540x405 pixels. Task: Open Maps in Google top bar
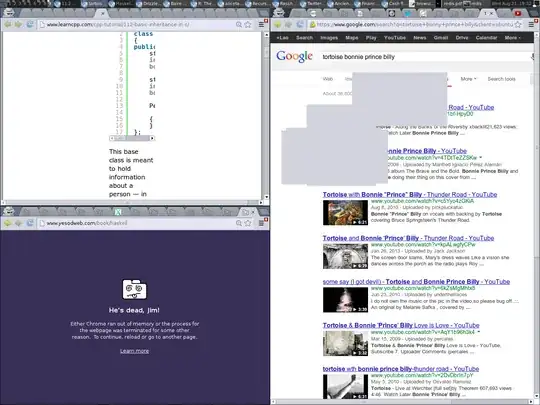[x=352, y=38]
